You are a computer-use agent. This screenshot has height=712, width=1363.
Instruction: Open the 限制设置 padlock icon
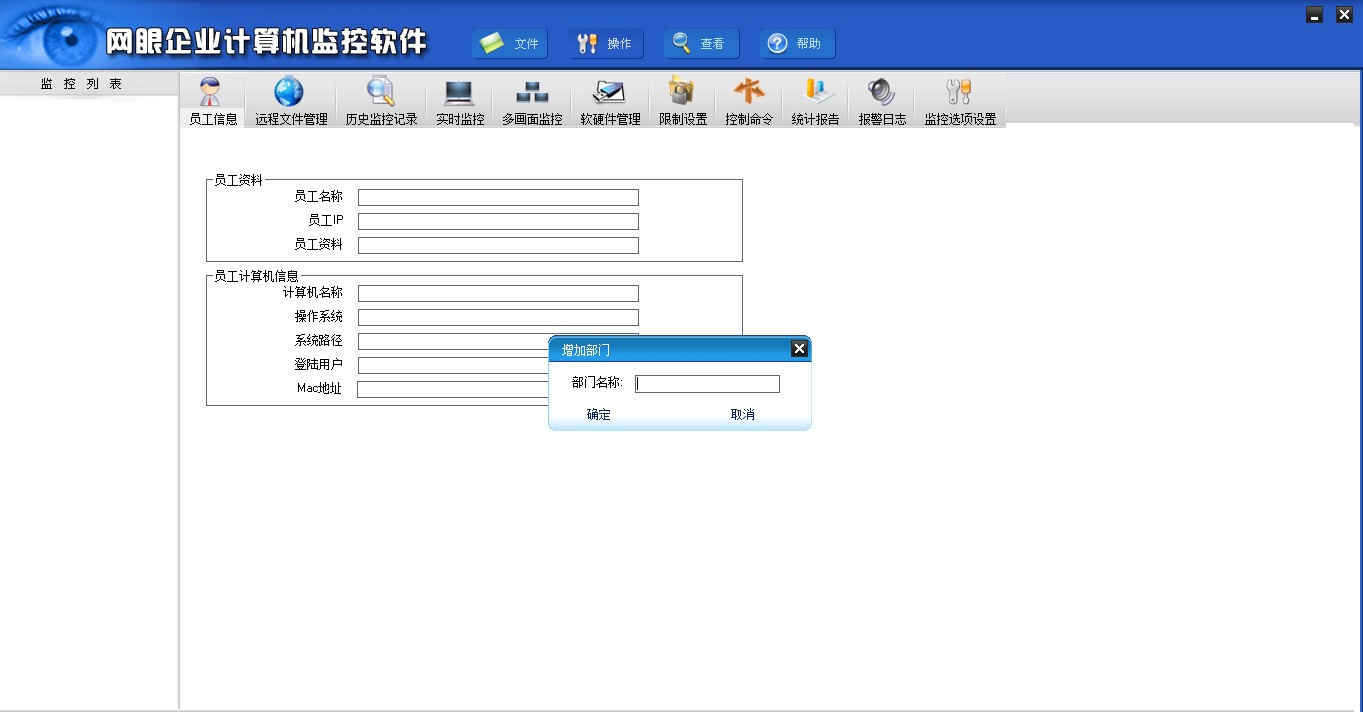(682, 92)
